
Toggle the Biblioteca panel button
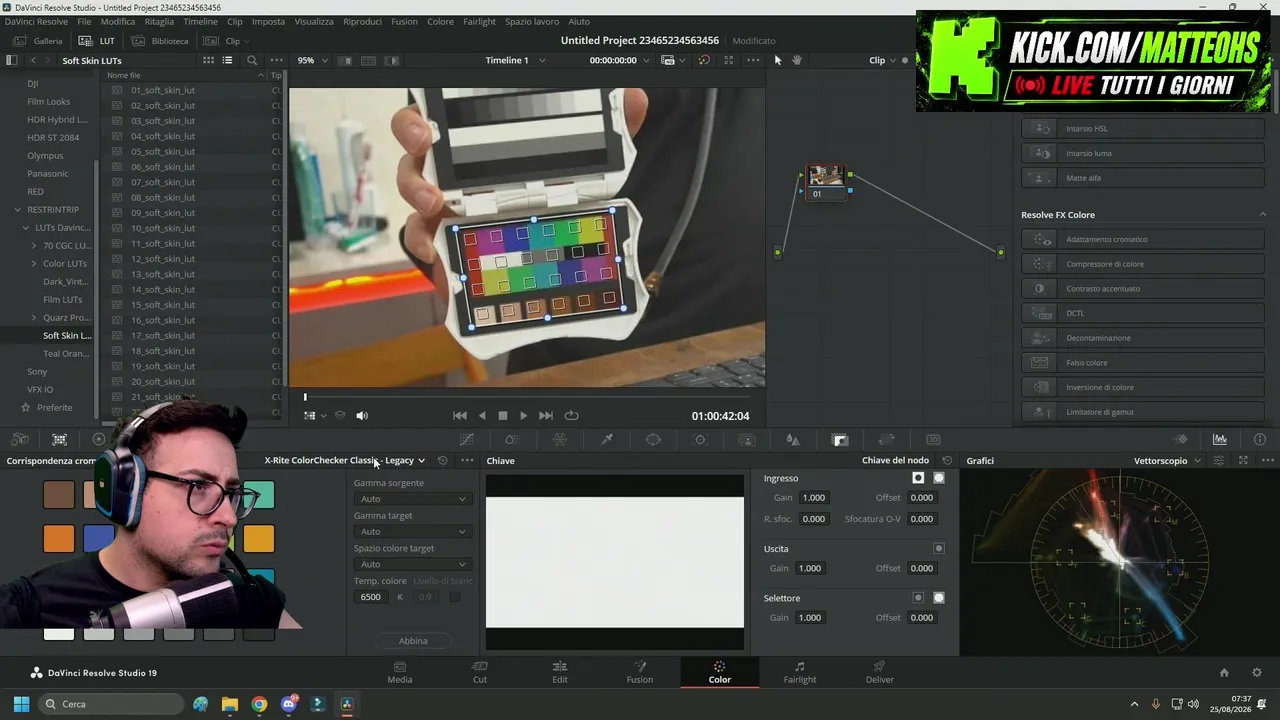point(160,41)
